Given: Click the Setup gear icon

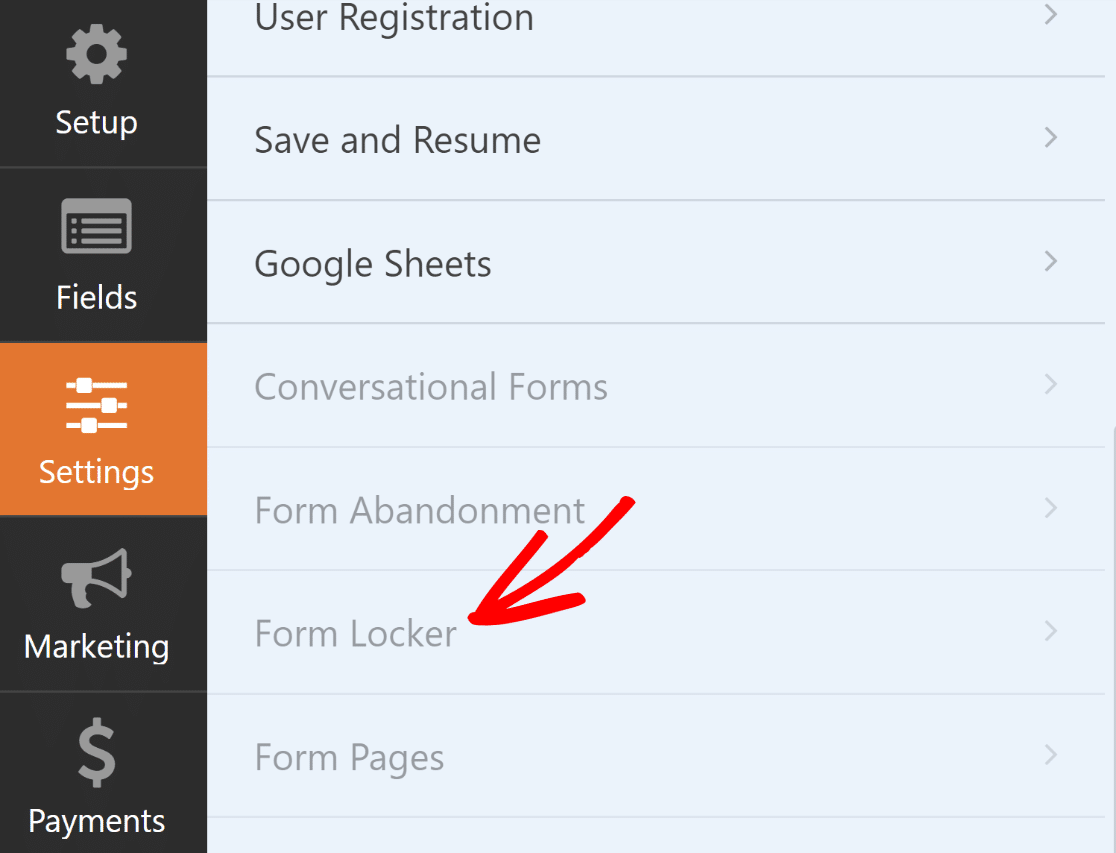Looking at the screenshot, I should click(x=96, y=55).
